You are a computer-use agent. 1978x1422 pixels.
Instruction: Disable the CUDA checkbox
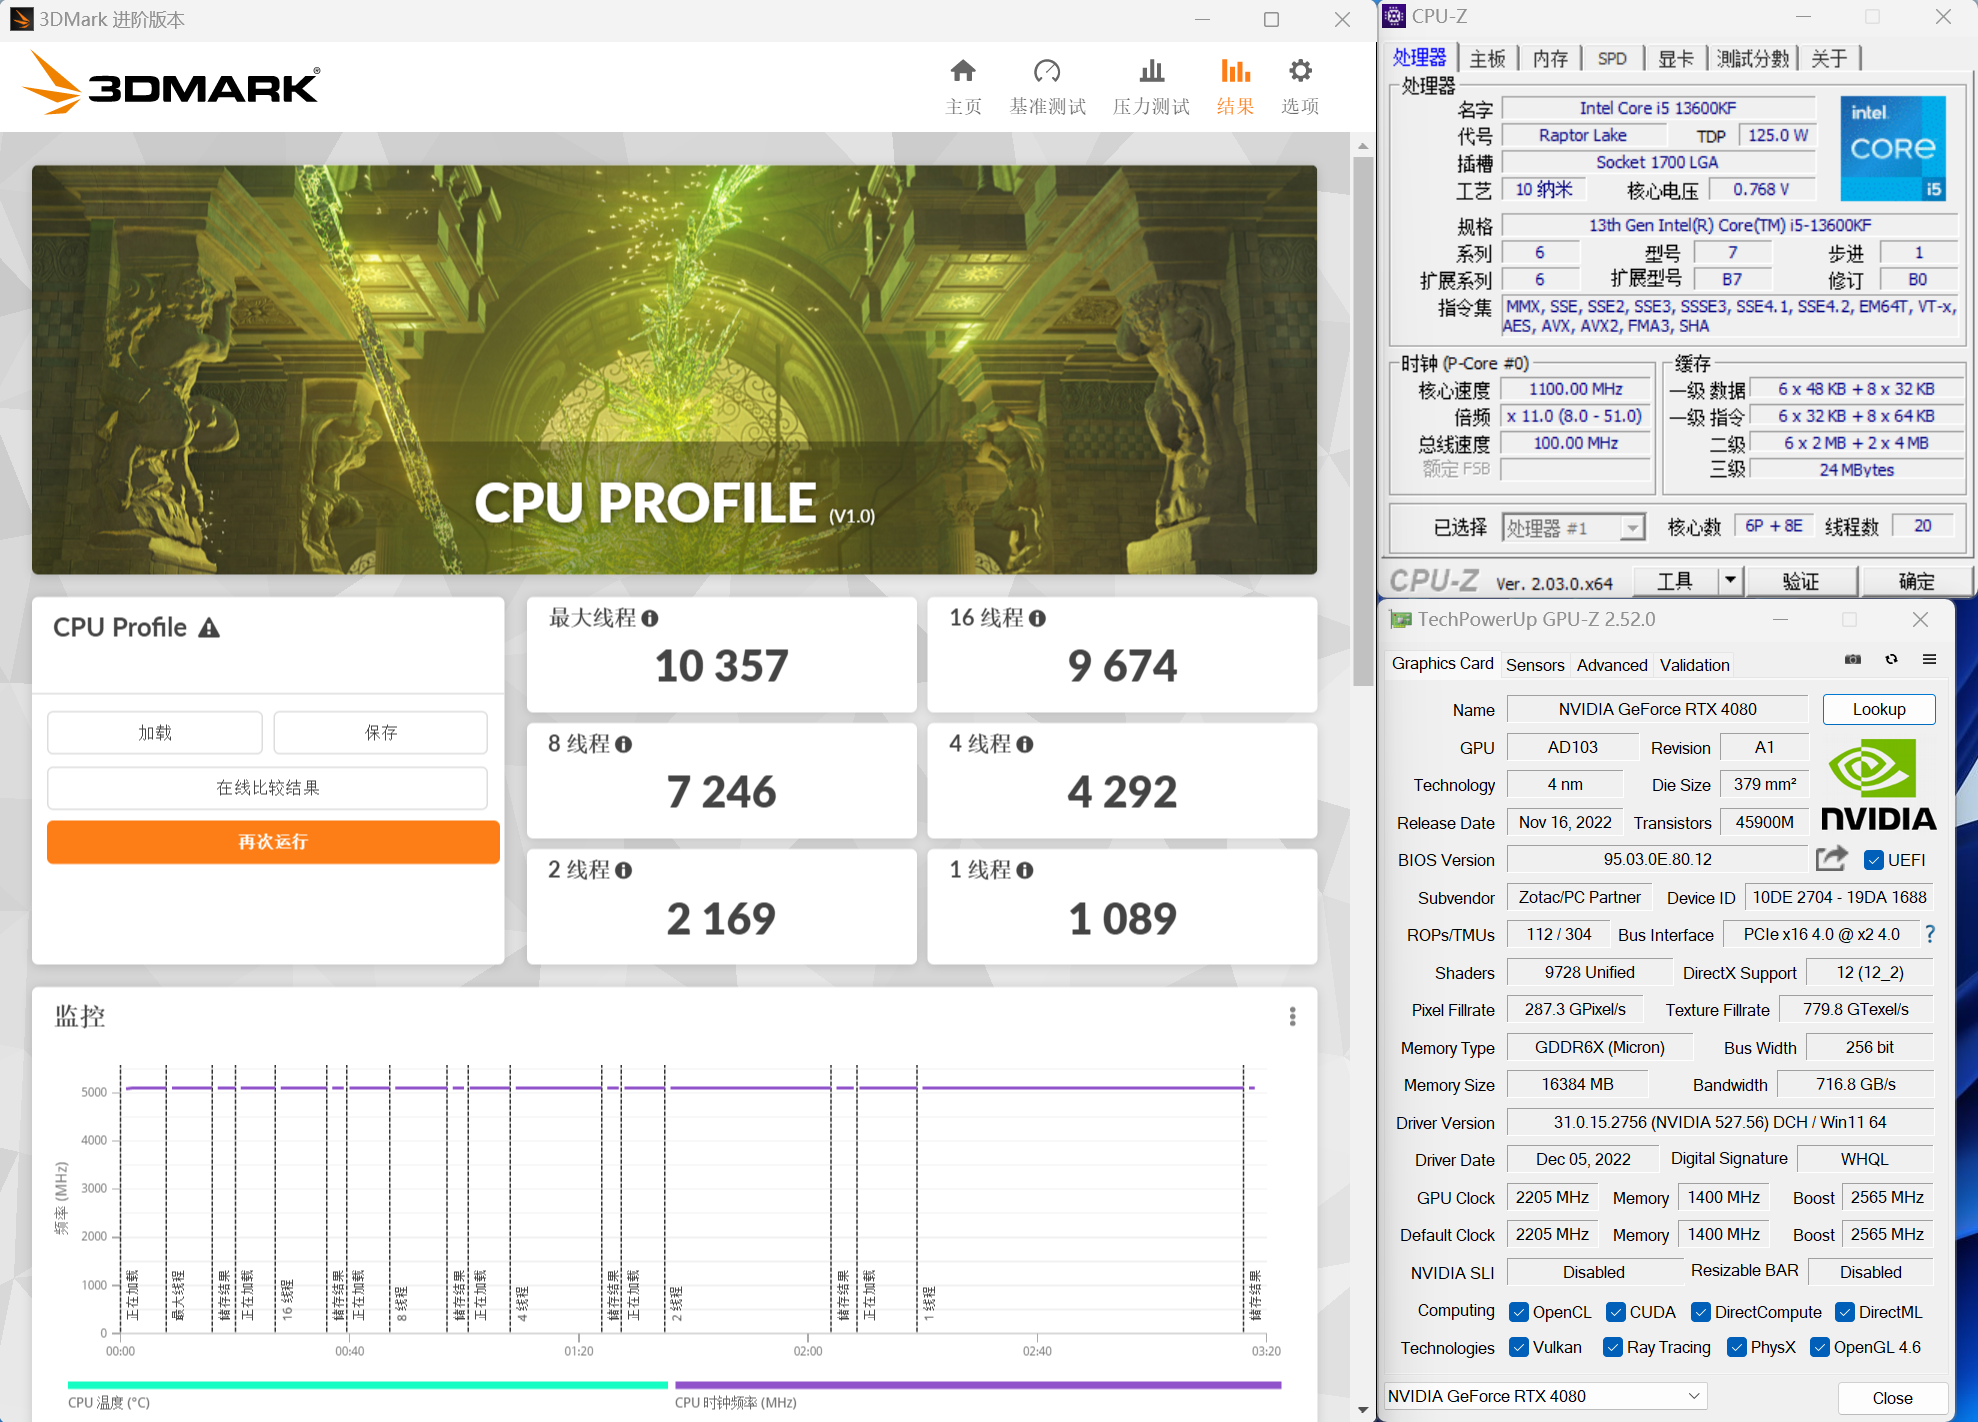(x=1617, y=1311)
